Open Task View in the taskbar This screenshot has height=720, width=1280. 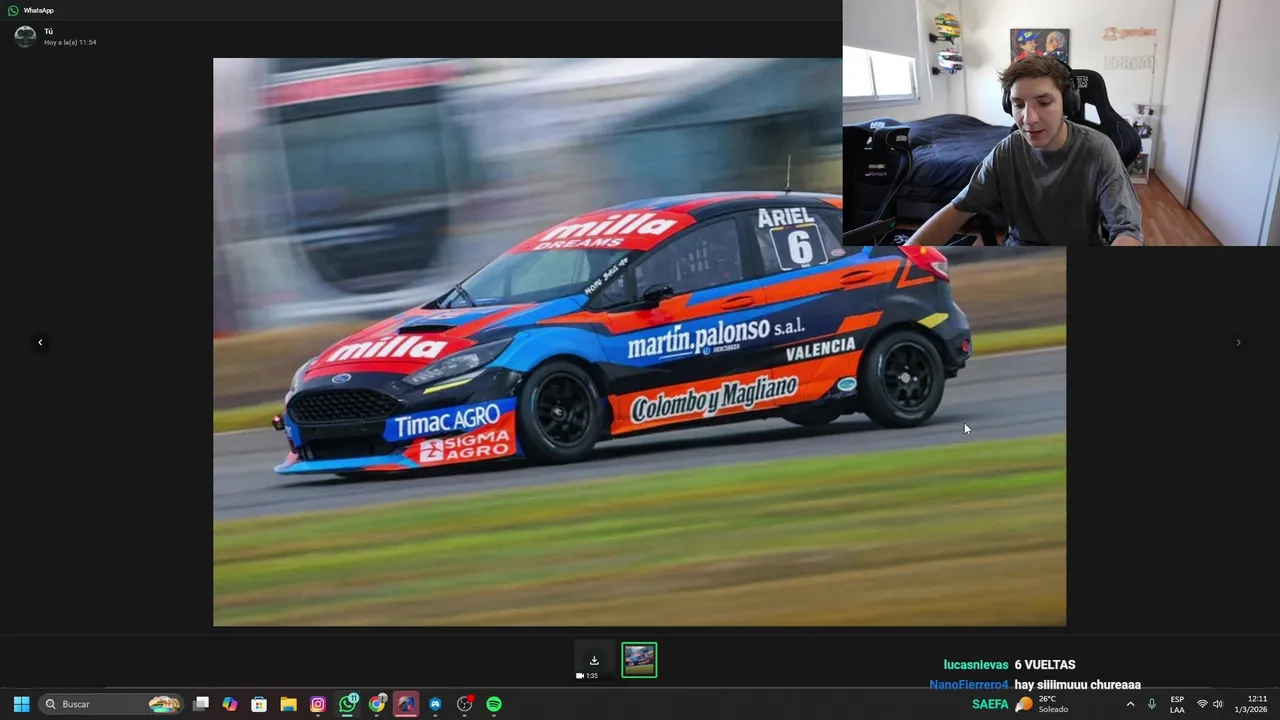coord(201,704)
